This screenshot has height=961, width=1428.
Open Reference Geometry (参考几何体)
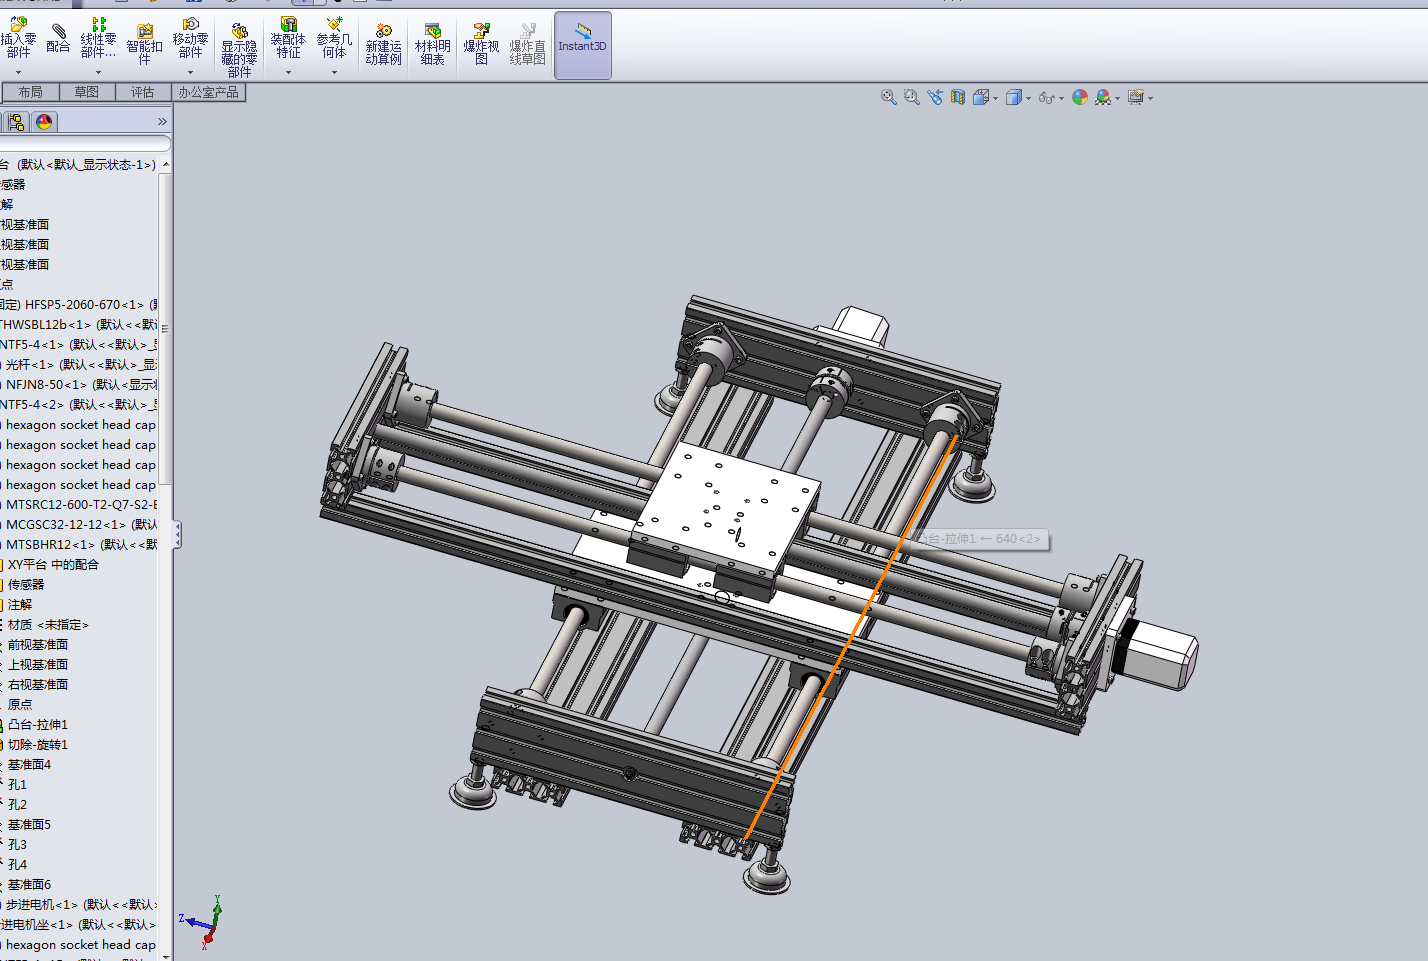334,38
